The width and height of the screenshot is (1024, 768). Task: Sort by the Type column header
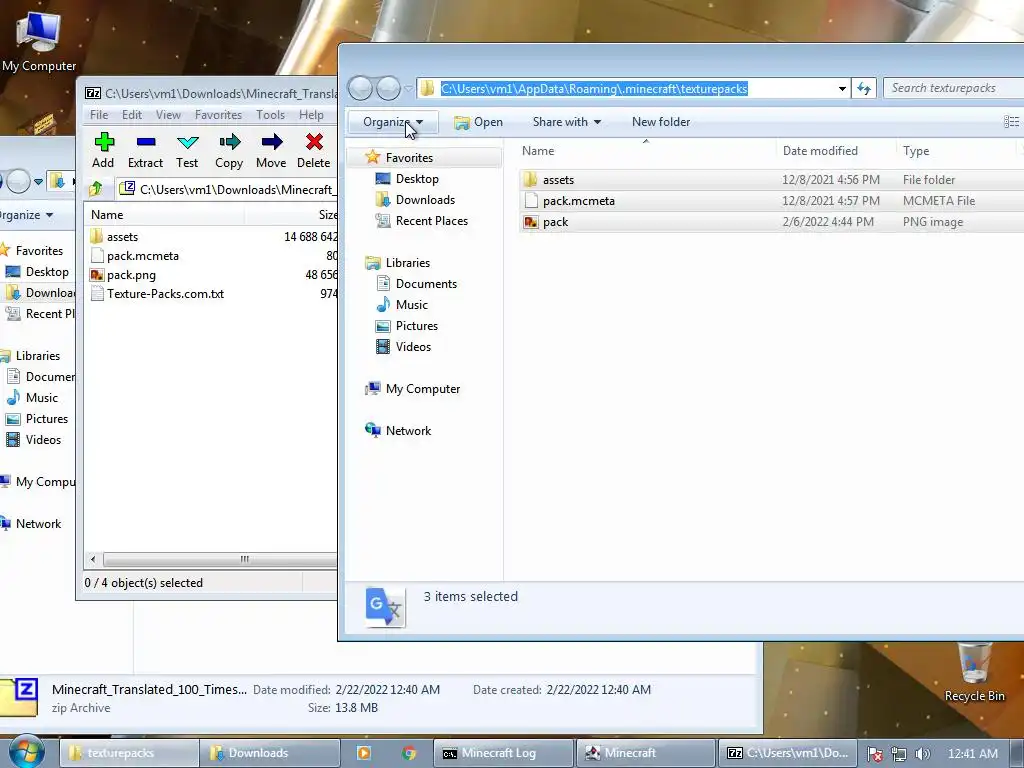click(955, 151)
